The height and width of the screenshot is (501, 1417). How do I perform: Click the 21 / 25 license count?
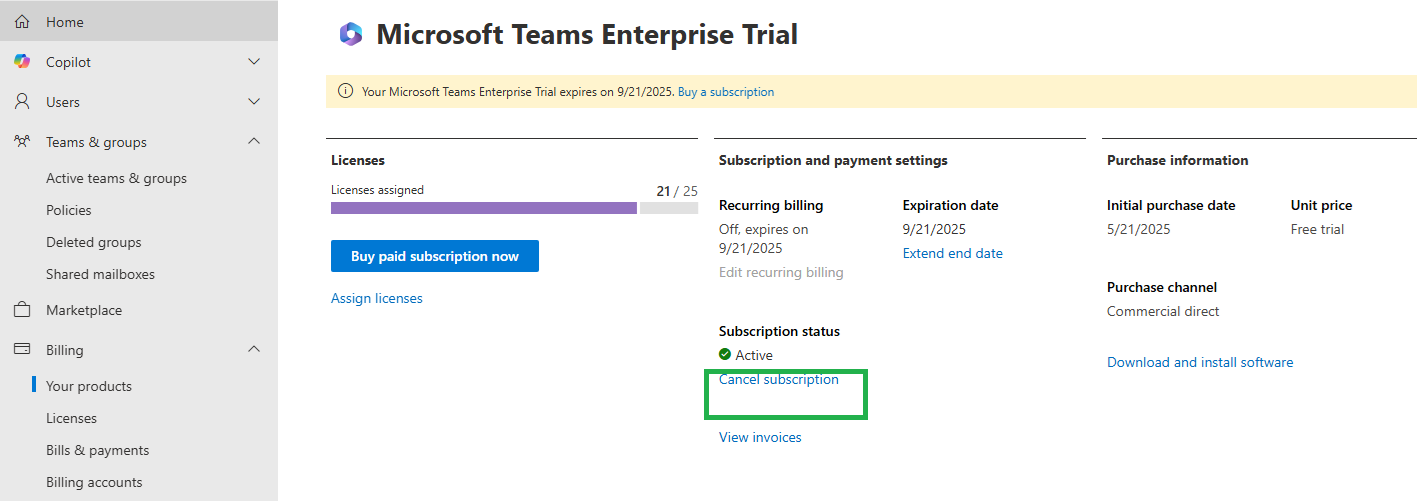677,190
